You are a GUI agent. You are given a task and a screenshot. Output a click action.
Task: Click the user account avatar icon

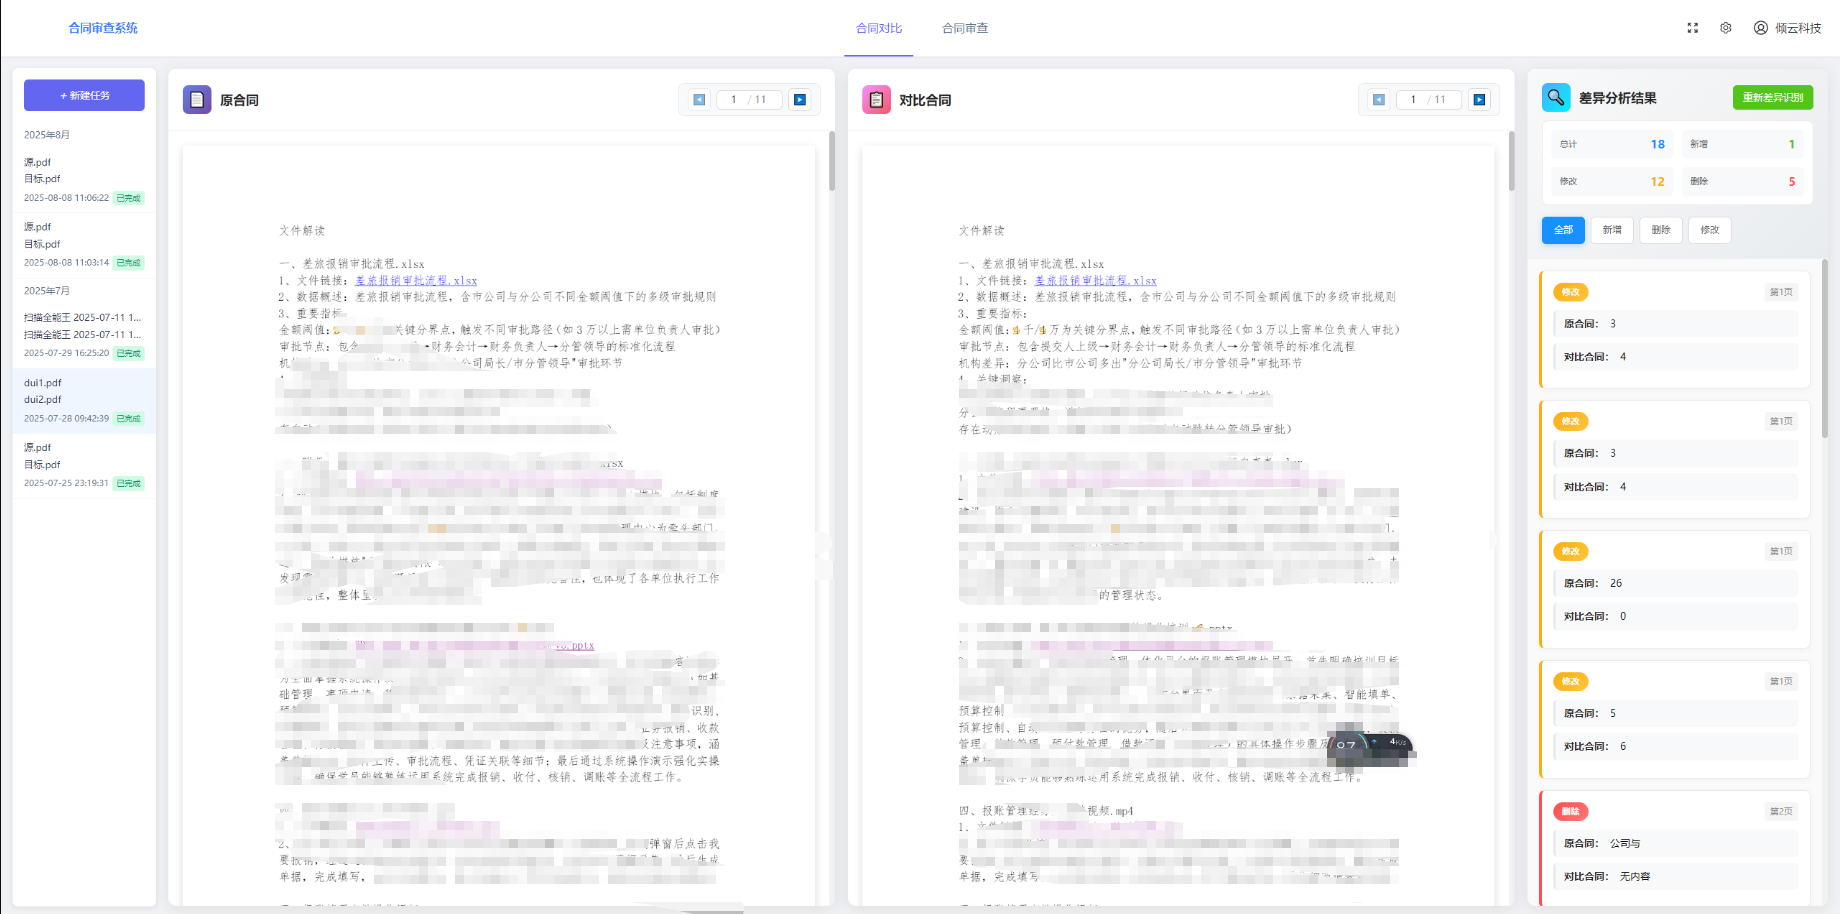[x=1760, y=28]
